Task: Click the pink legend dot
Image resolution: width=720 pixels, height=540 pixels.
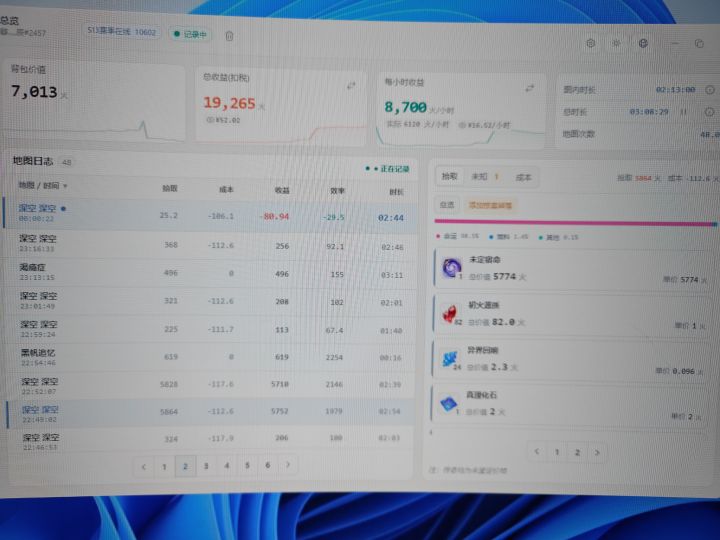Action: pyautogui.click(x=438, y=236)
